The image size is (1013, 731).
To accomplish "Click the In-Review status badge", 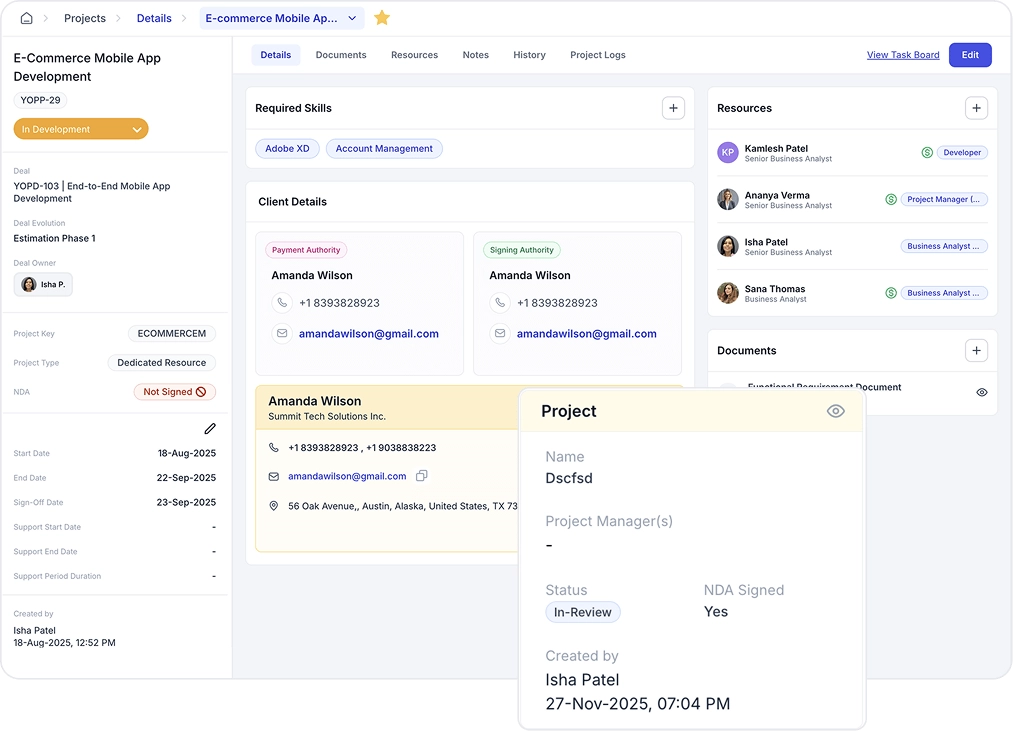I will pos(582,612).
